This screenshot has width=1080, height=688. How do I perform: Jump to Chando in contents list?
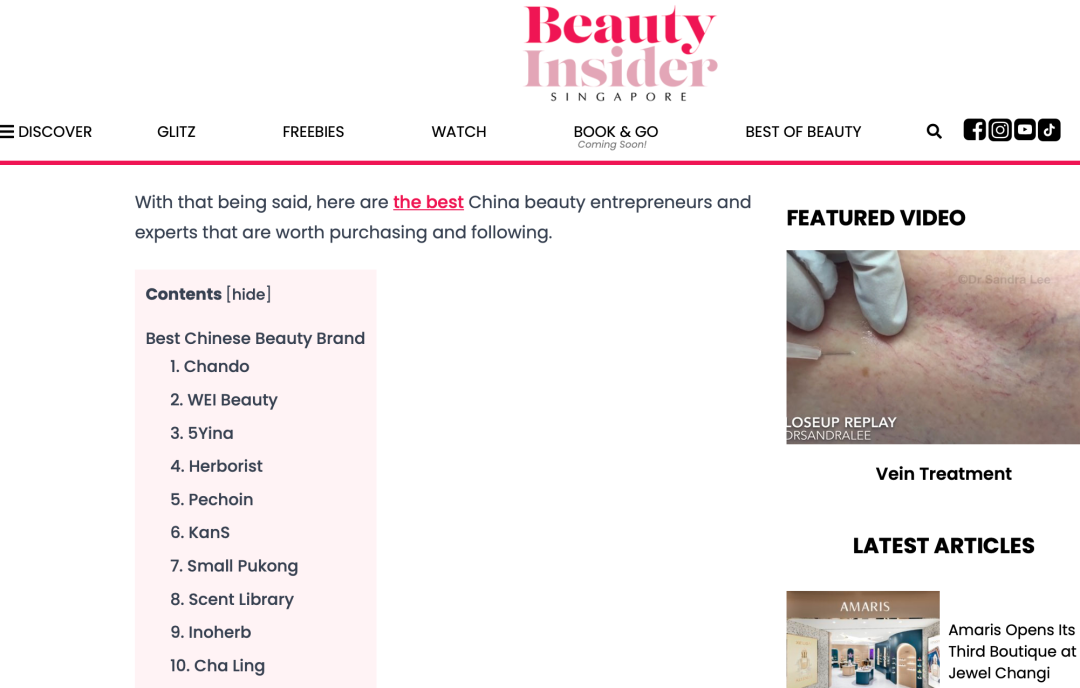pos(209,366)
